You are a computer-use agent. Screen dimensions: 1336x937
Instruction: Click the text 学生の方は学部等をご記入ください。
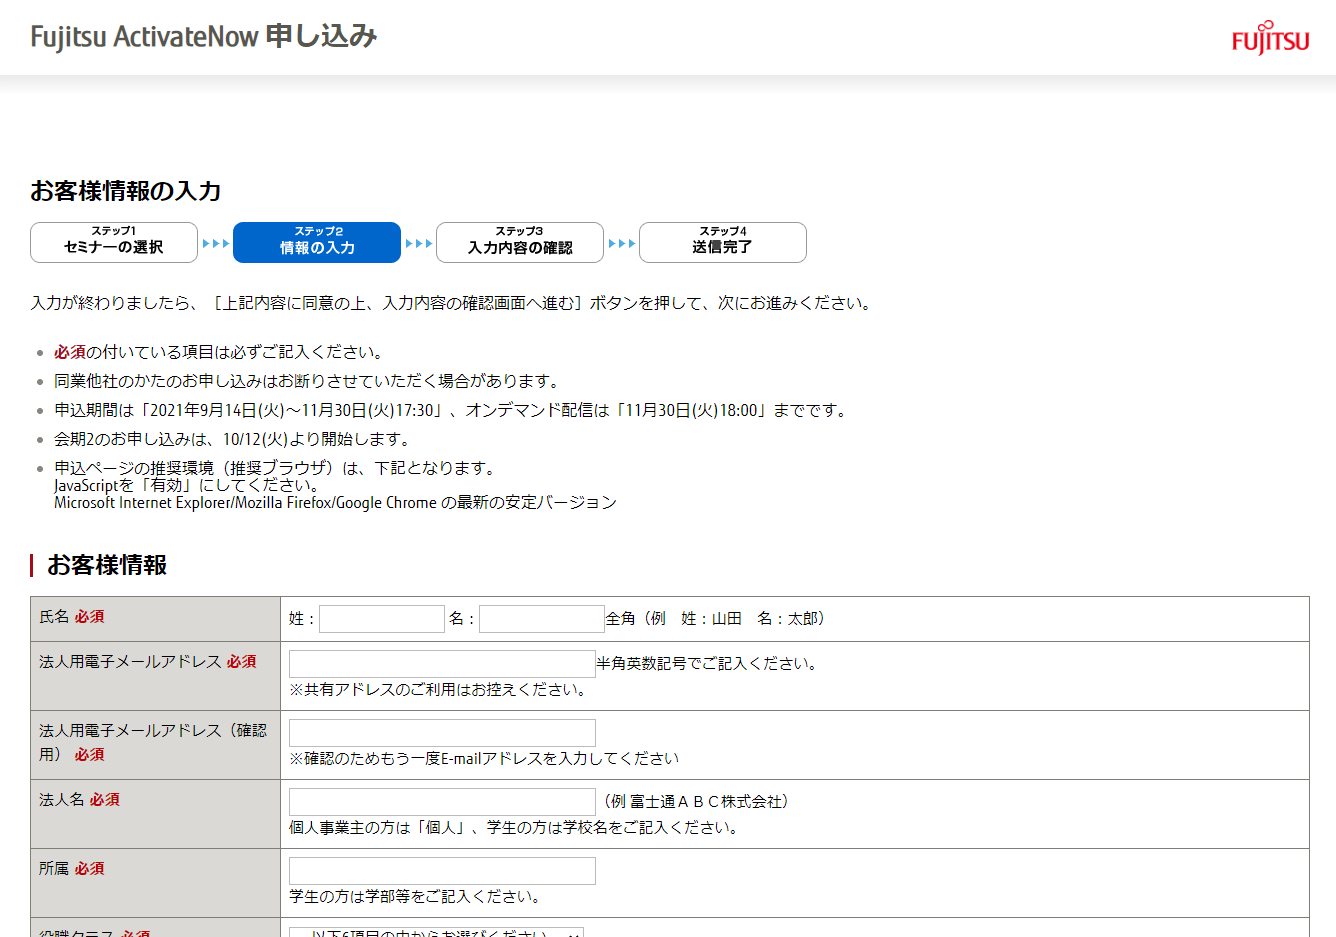click(417, 897)
